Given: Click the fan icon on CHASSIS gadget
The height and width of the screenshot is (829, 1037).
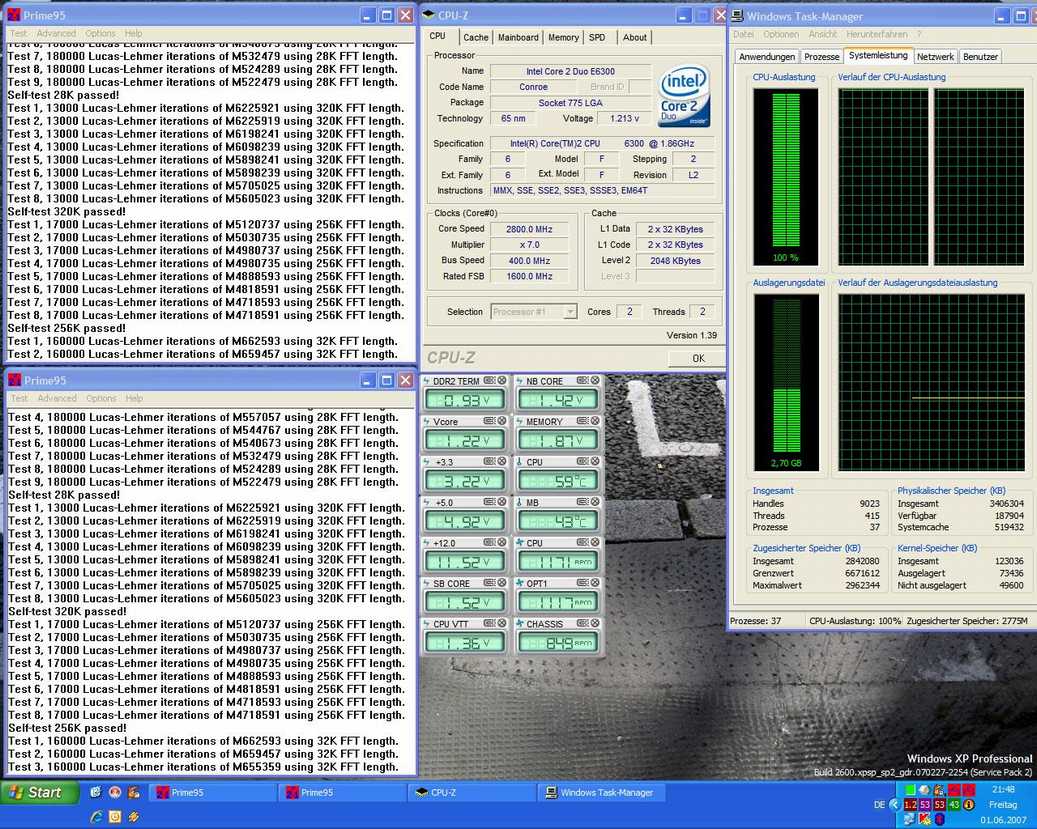Looking at the screenshot, I should pos(520,624).
